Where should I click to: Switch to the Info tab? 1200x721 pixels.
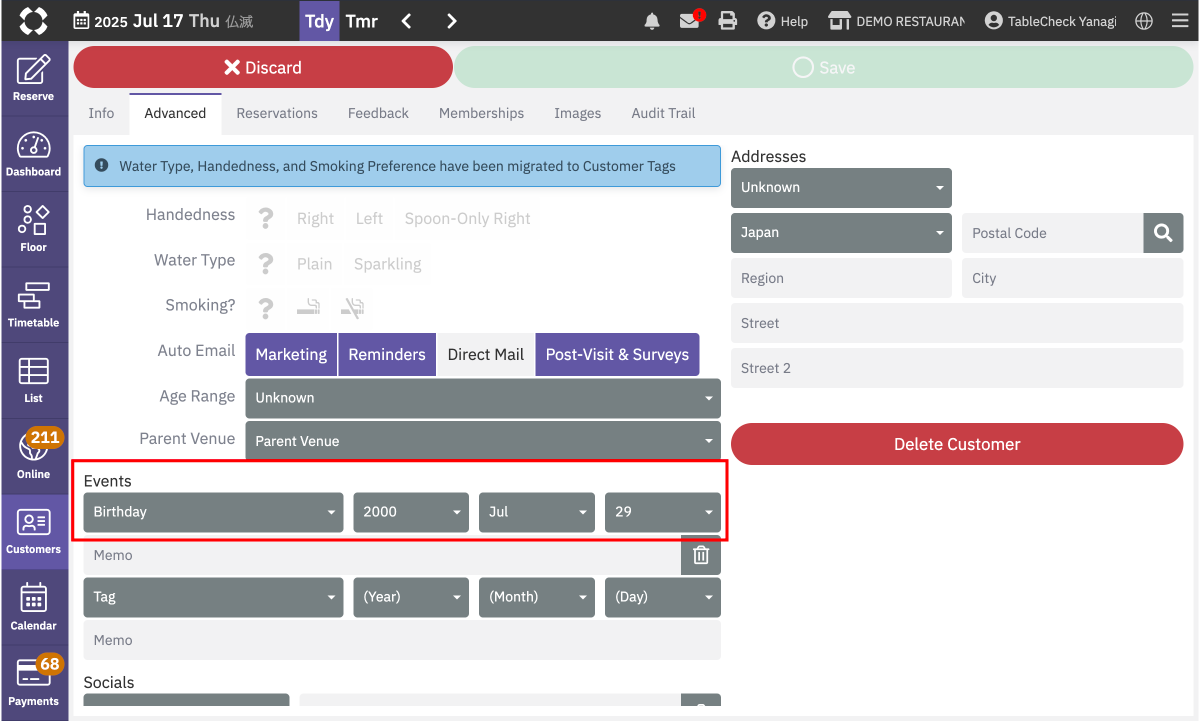[x=101, y=113]
